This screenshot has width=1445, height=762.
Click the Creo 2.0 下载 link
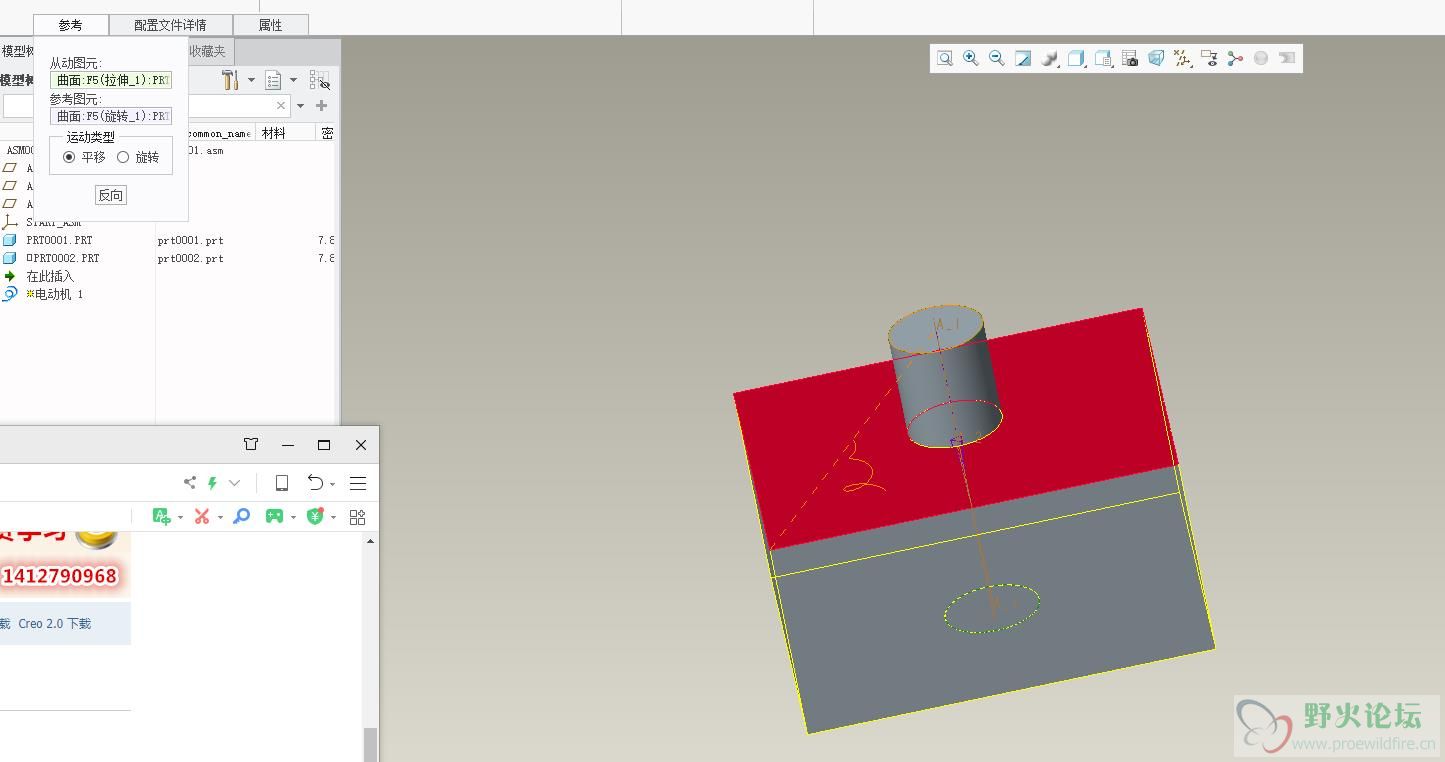pyautogui.click(x=54, y=623)
